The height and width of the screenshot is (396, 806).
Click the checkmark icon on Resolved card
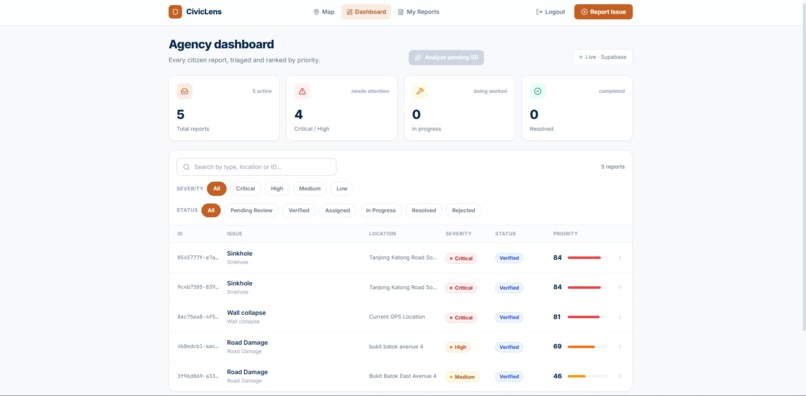[538, 91]
